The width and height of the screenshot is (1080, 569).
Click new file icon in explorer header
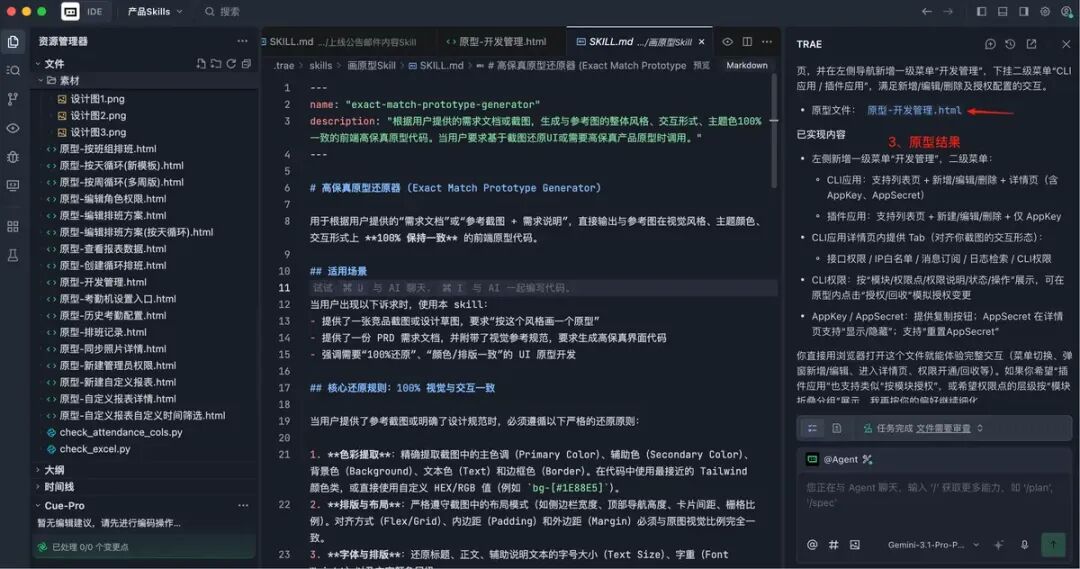(x=201, y=63)
